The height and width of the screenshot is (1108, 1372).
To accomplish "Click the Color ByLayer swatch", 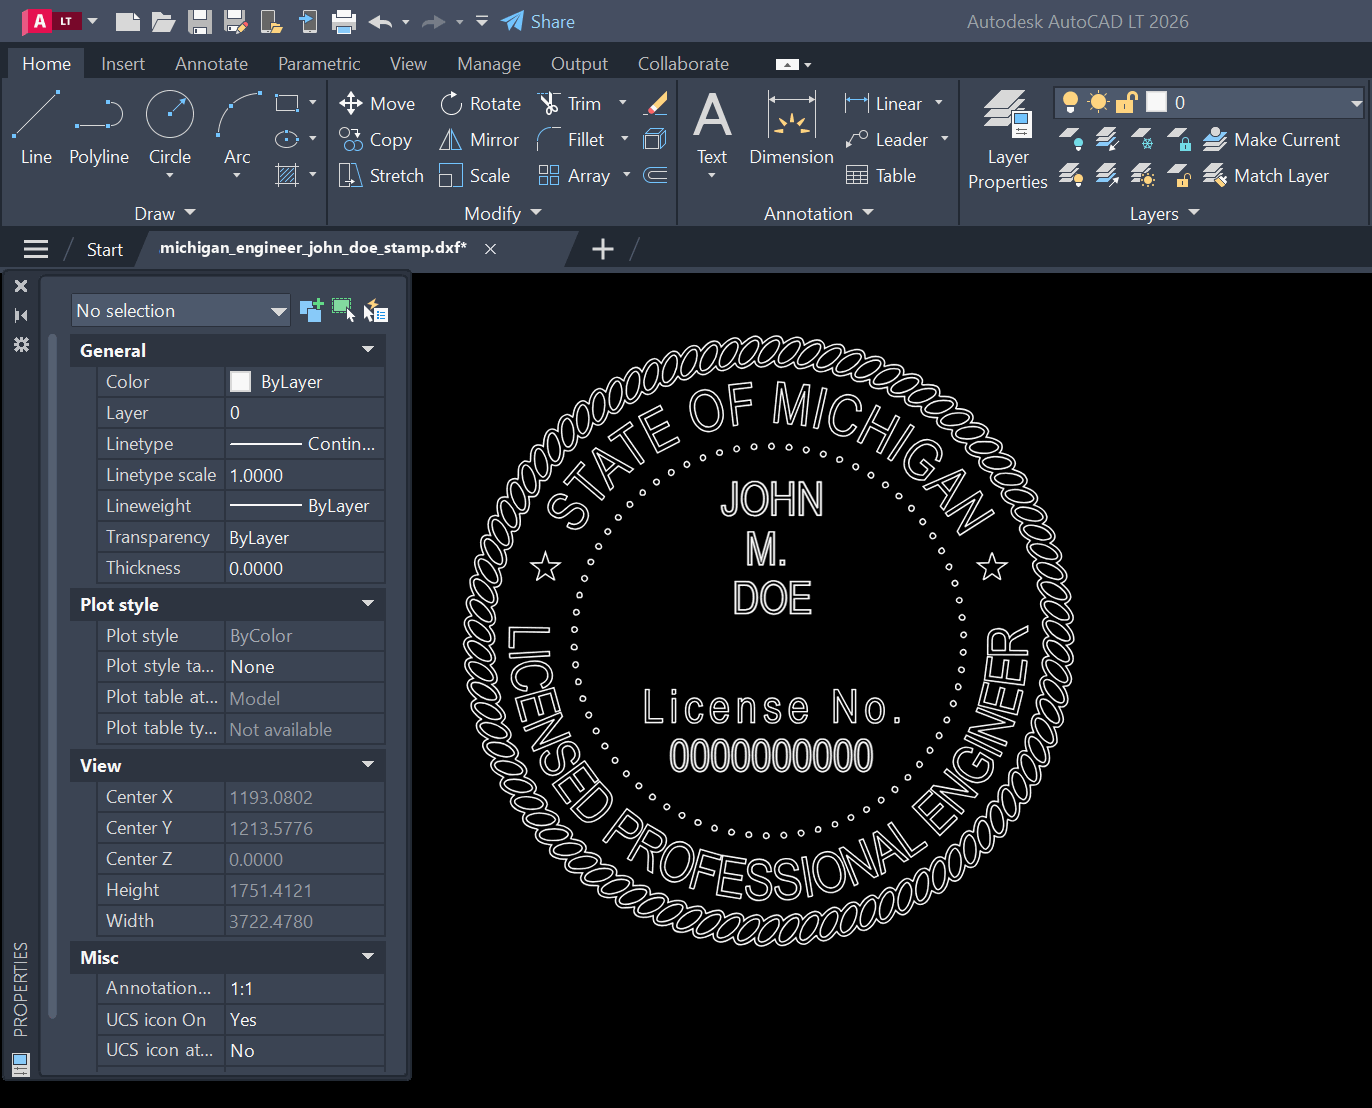I will [240, 381].
